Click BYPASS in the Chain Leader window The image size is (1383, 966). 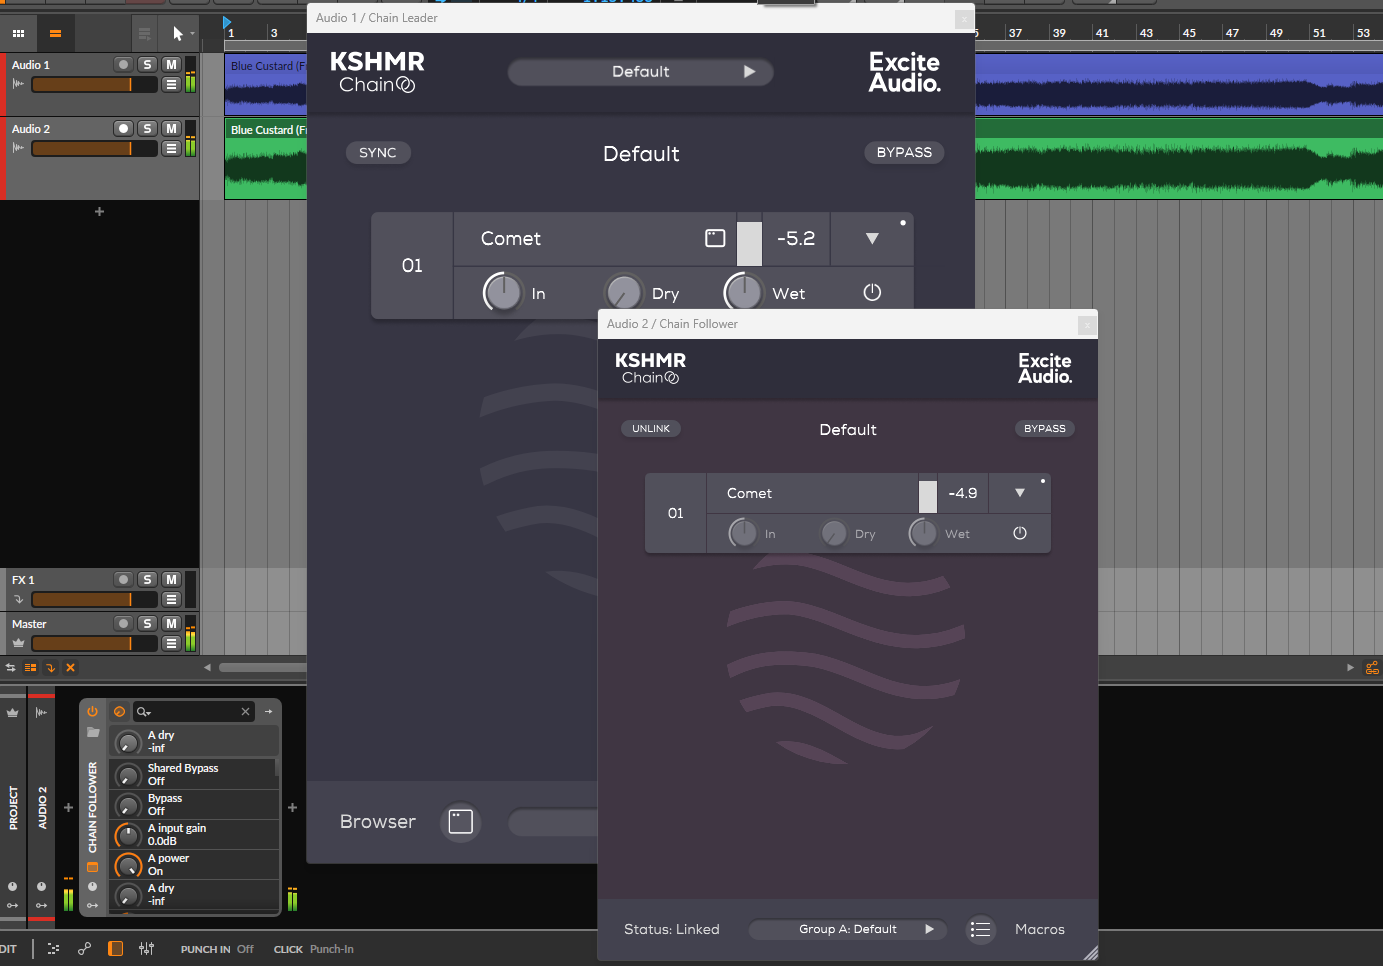click(x=904, y=152)
